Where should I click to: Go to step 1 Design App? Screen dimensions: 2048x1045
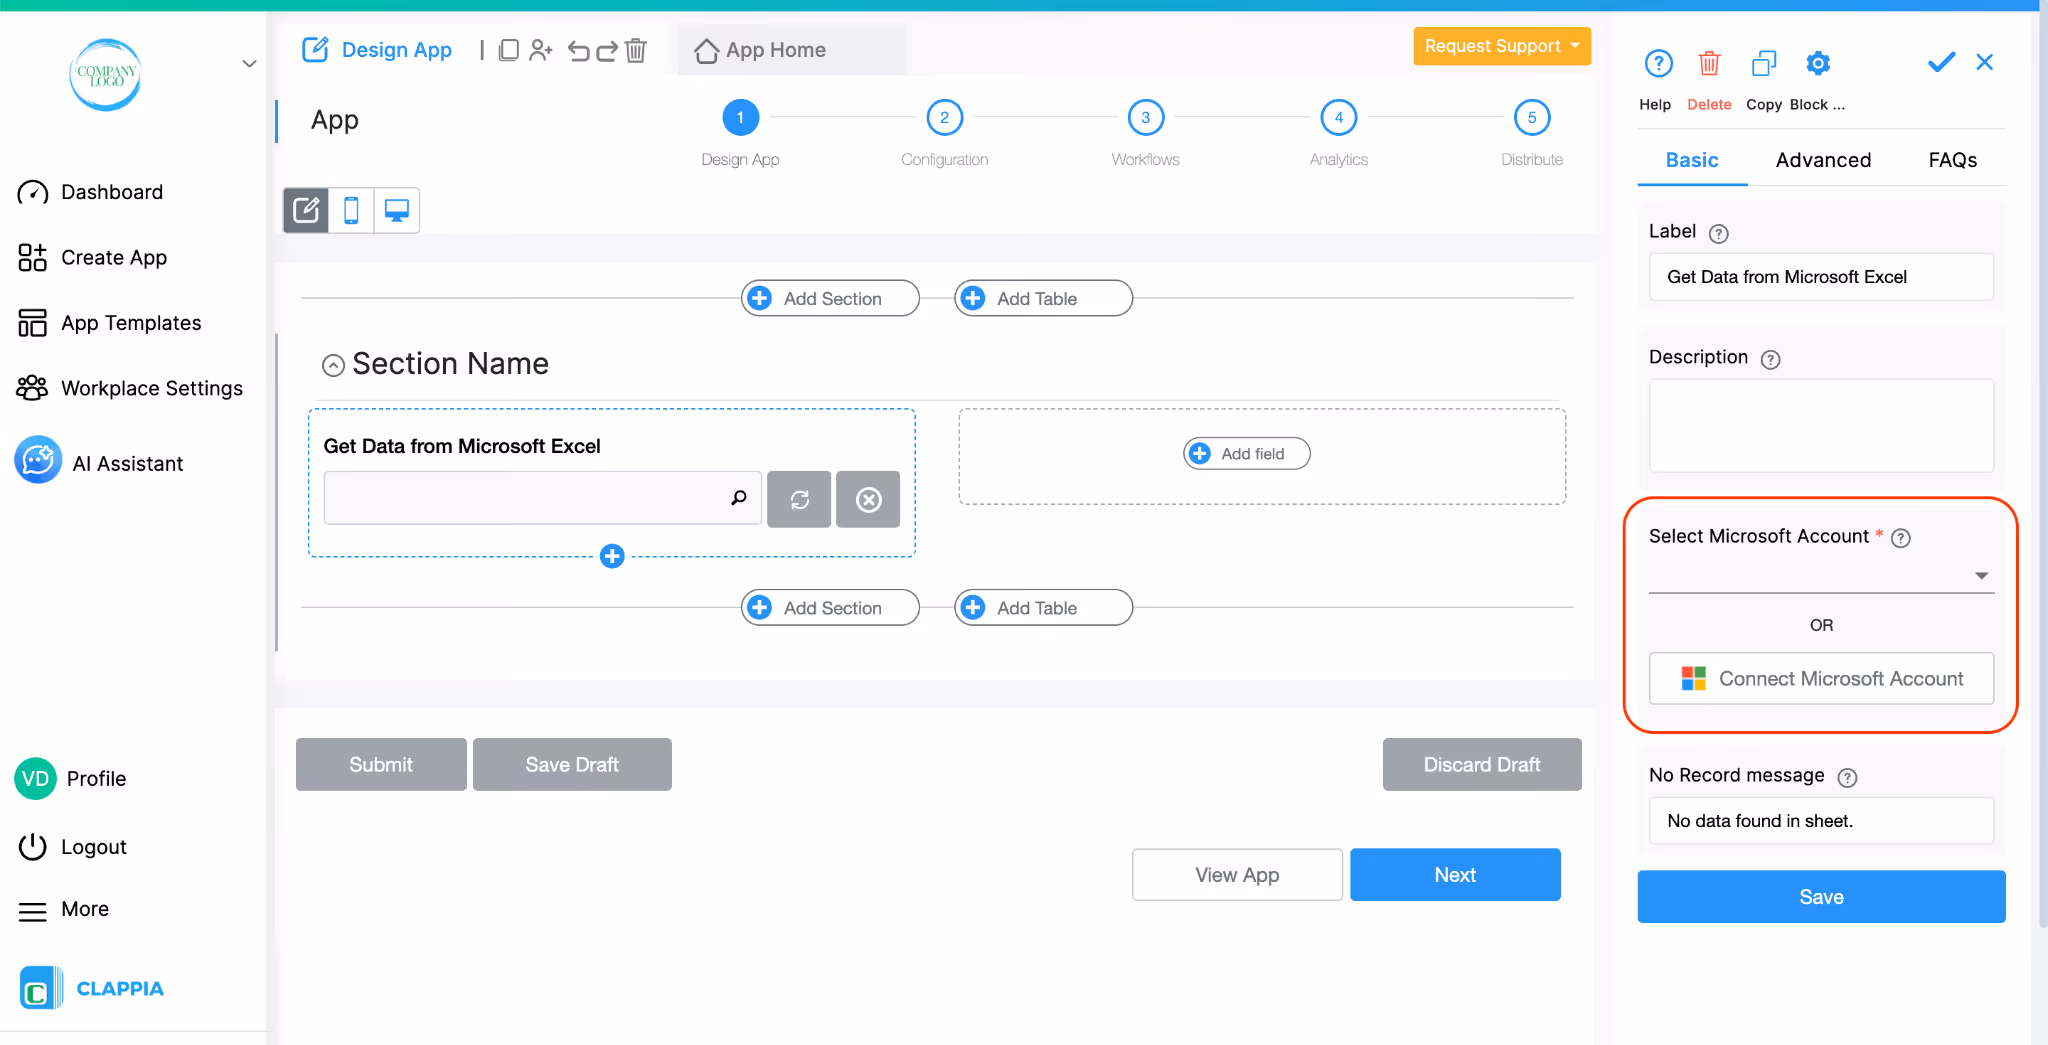[x=740, y=118]
